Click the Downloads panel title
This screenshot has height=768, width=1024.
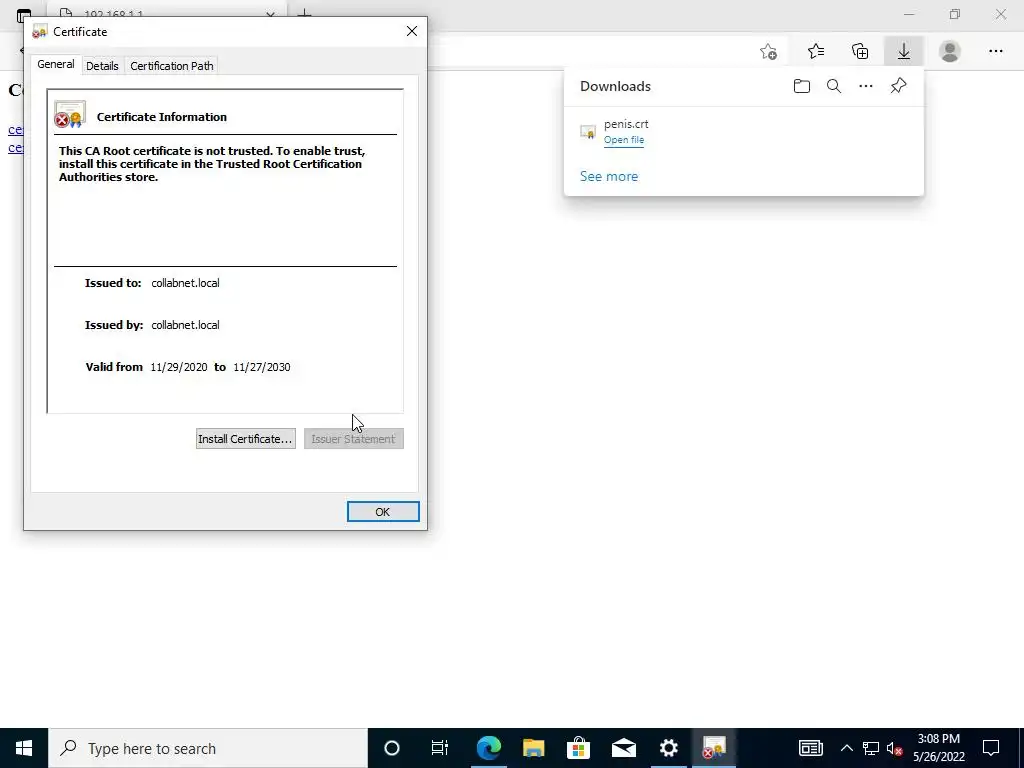615,86
